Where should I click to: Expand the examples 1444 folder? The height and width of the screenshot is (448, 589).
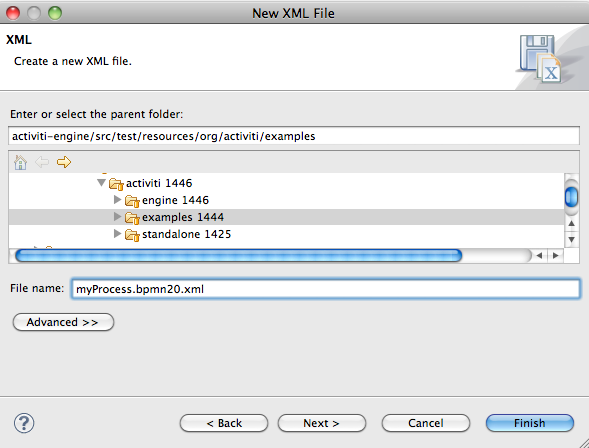pos(118,217)
